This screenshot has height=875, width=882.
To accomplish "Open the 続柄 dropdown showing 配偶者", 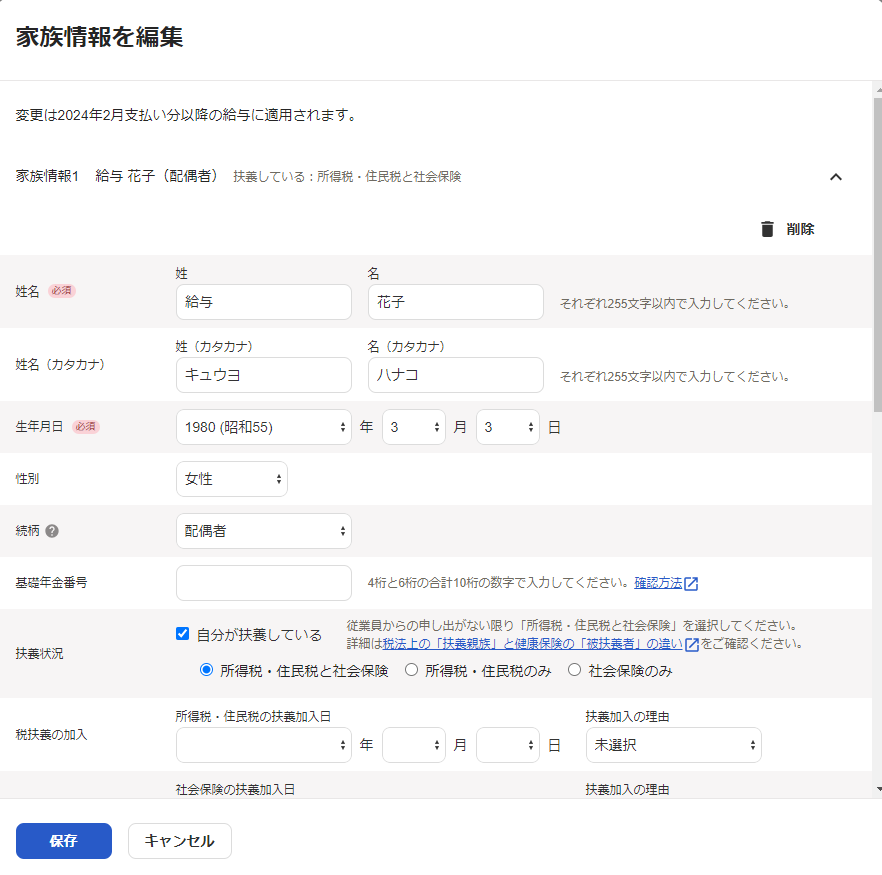I will (x=264, y=531).
